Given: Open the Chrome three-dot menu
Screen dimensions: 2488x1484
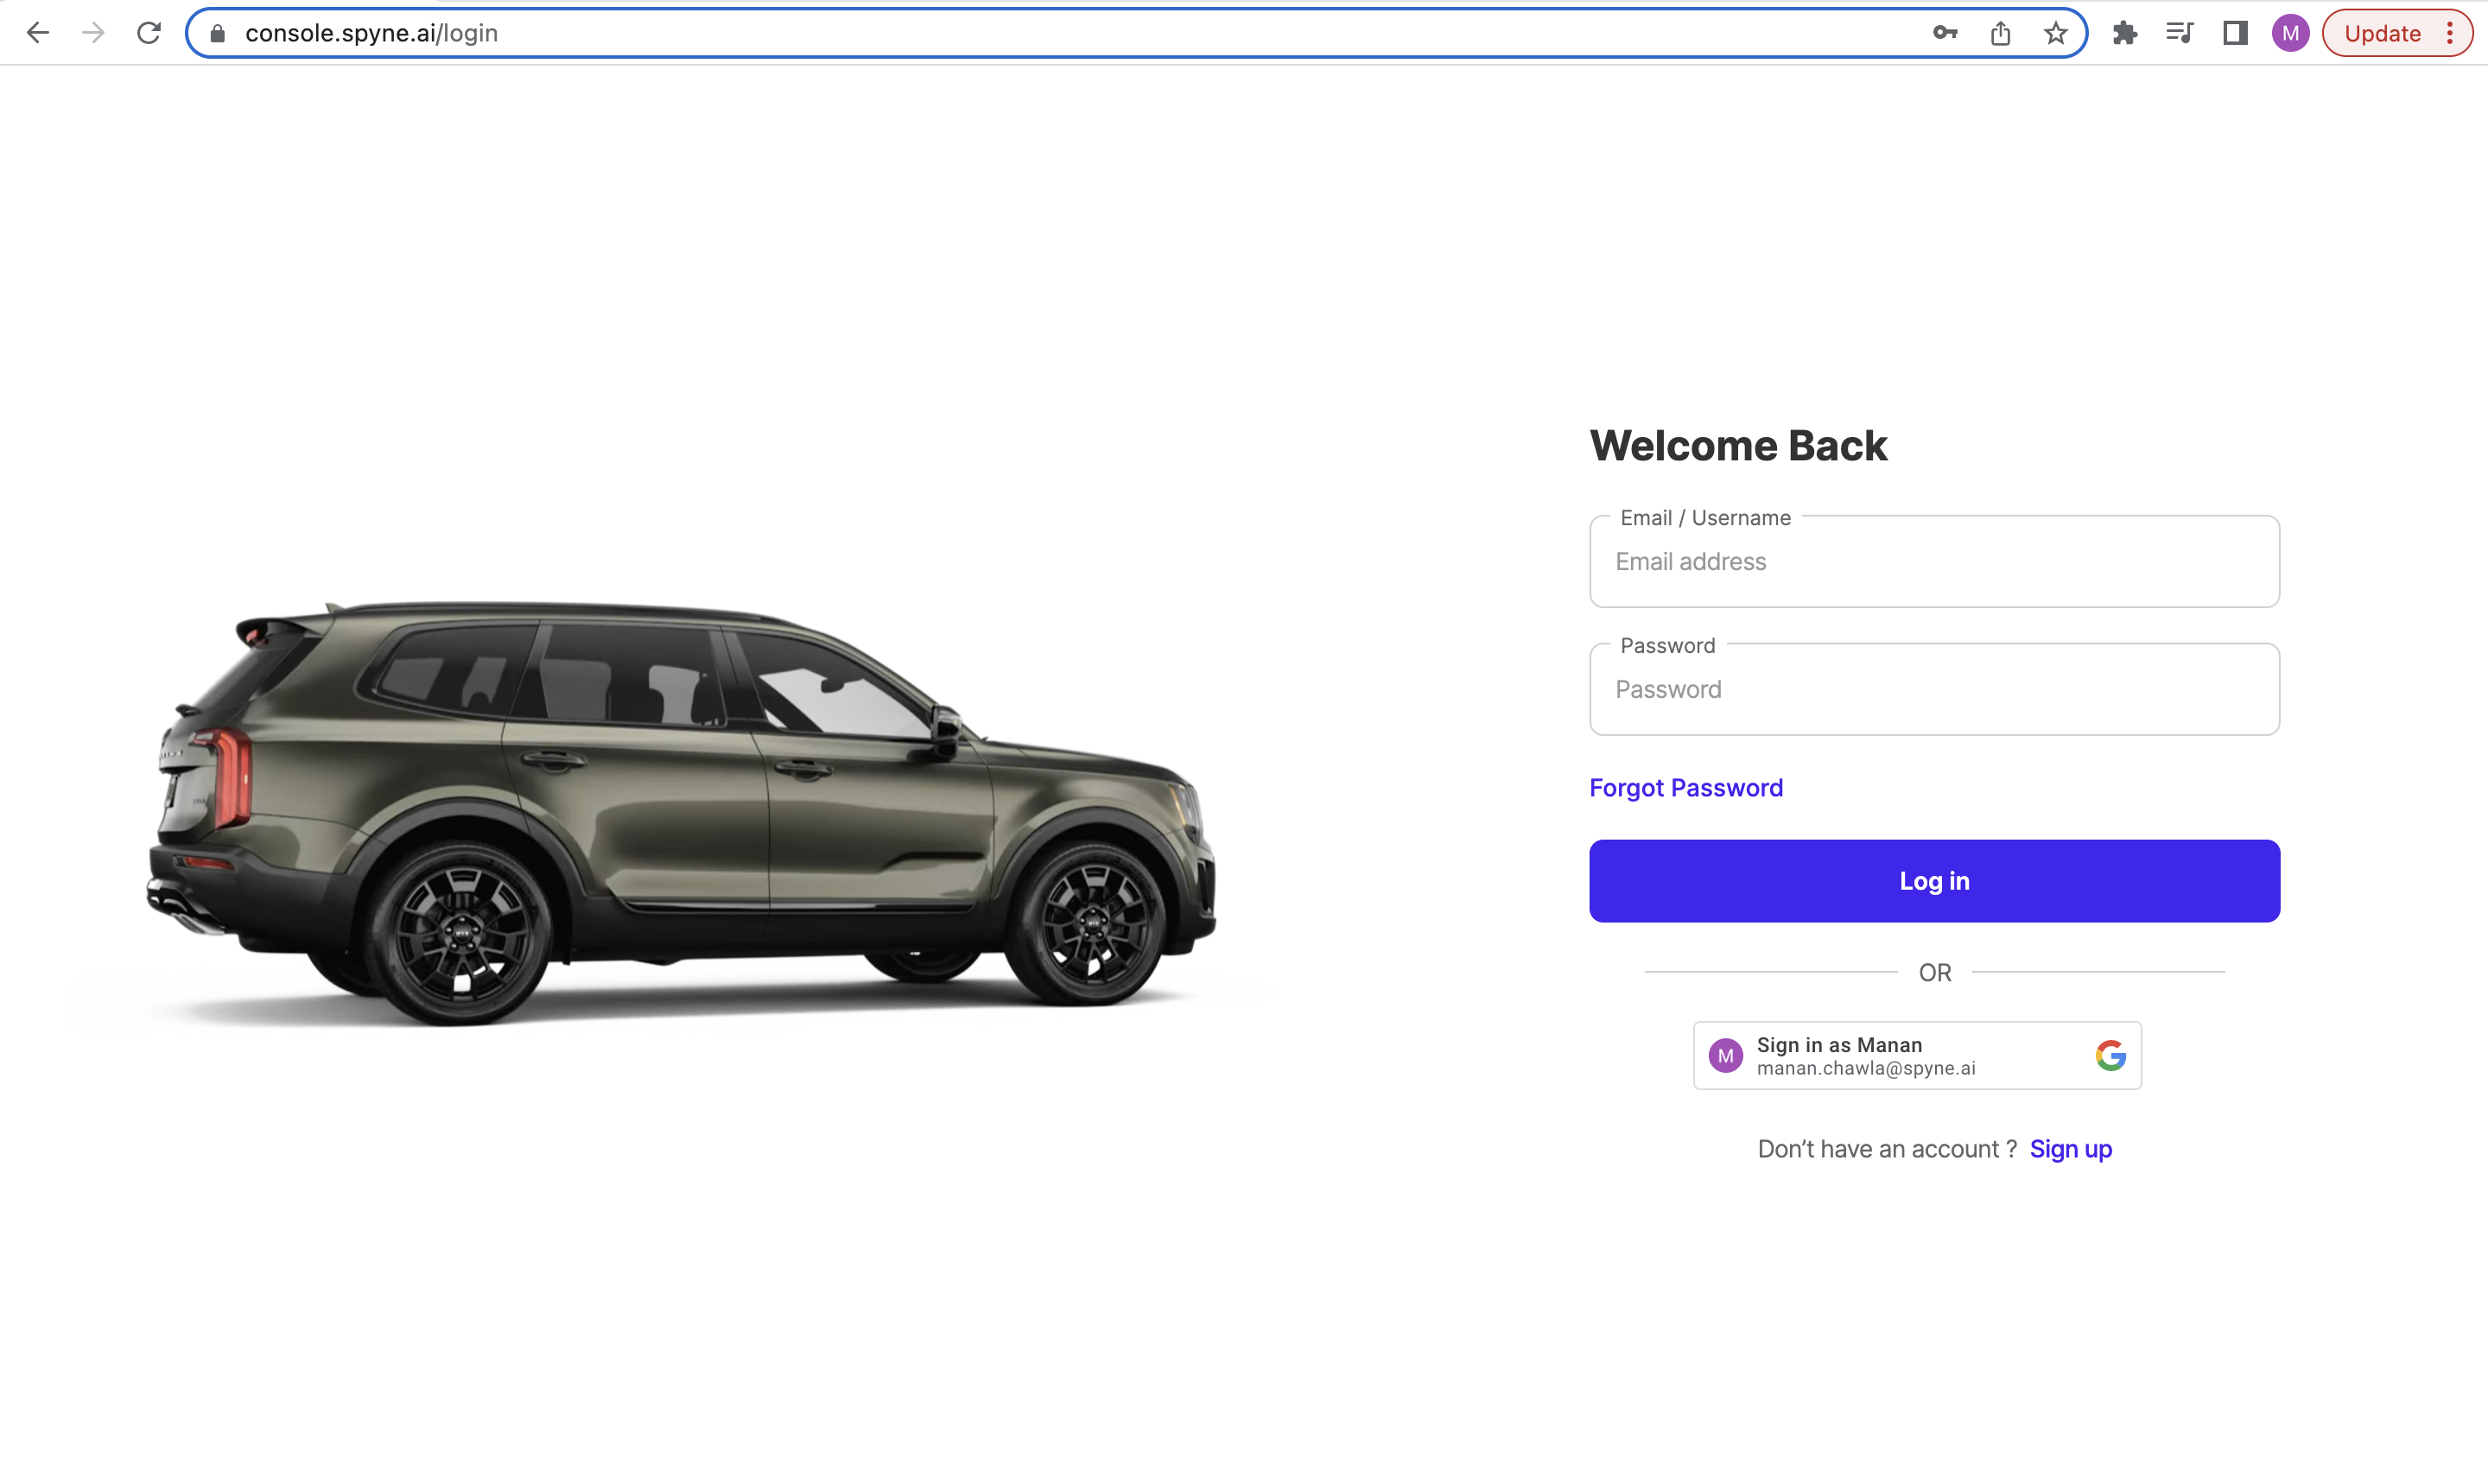Looking at the screenshot, I should [2451, 33].
